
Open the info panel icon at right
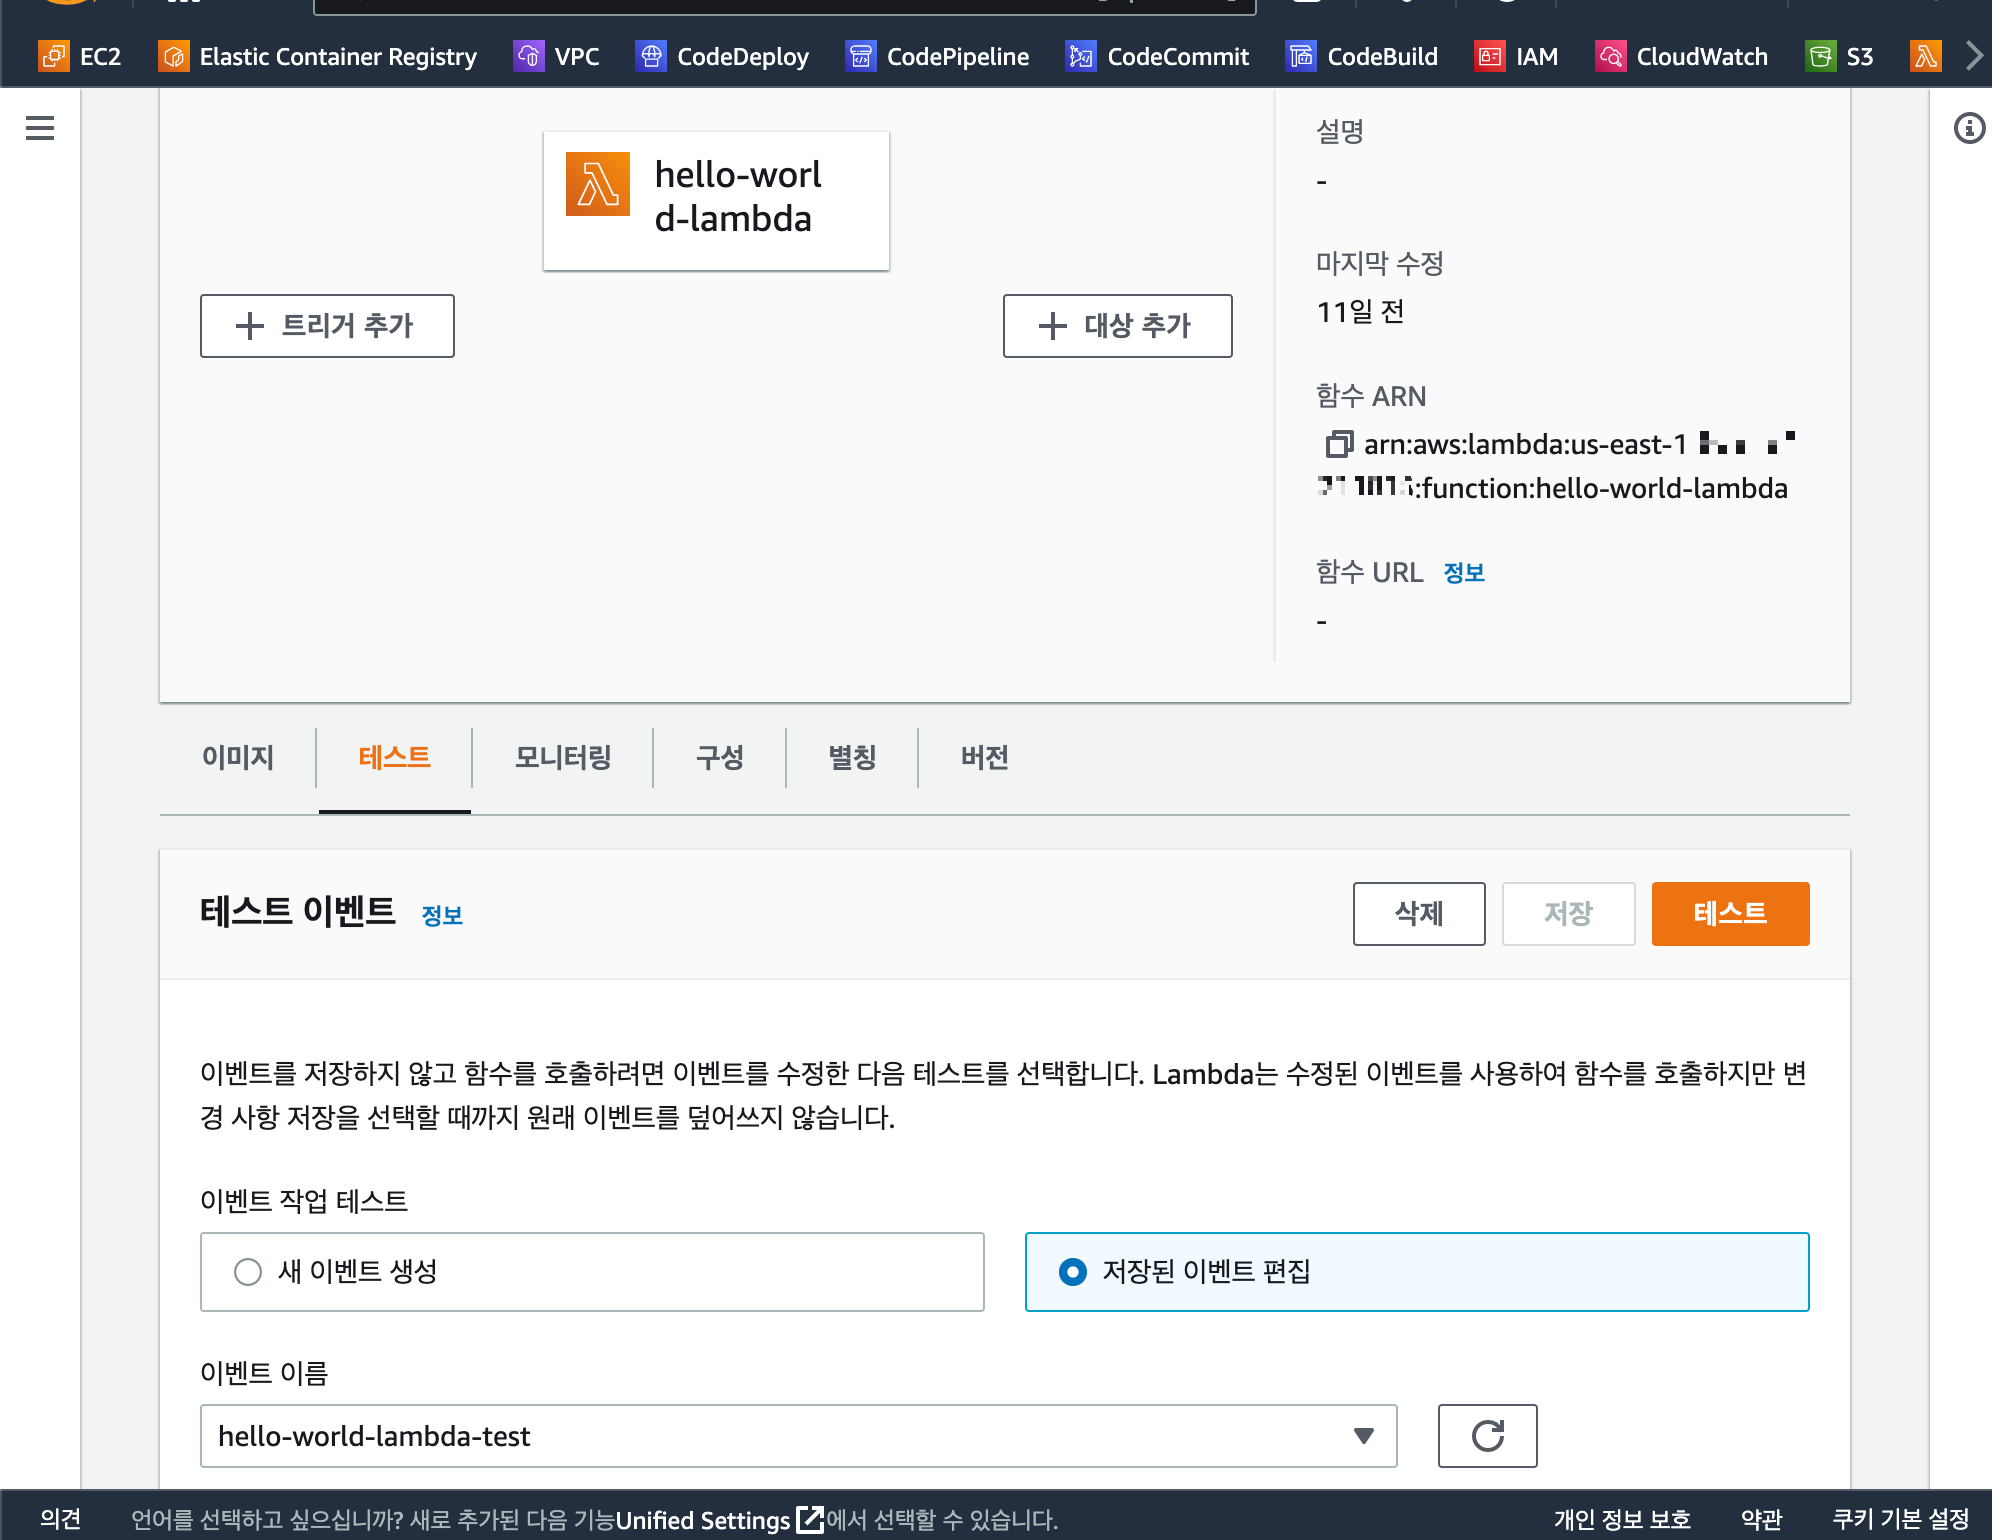click(x=1969, y=128)
